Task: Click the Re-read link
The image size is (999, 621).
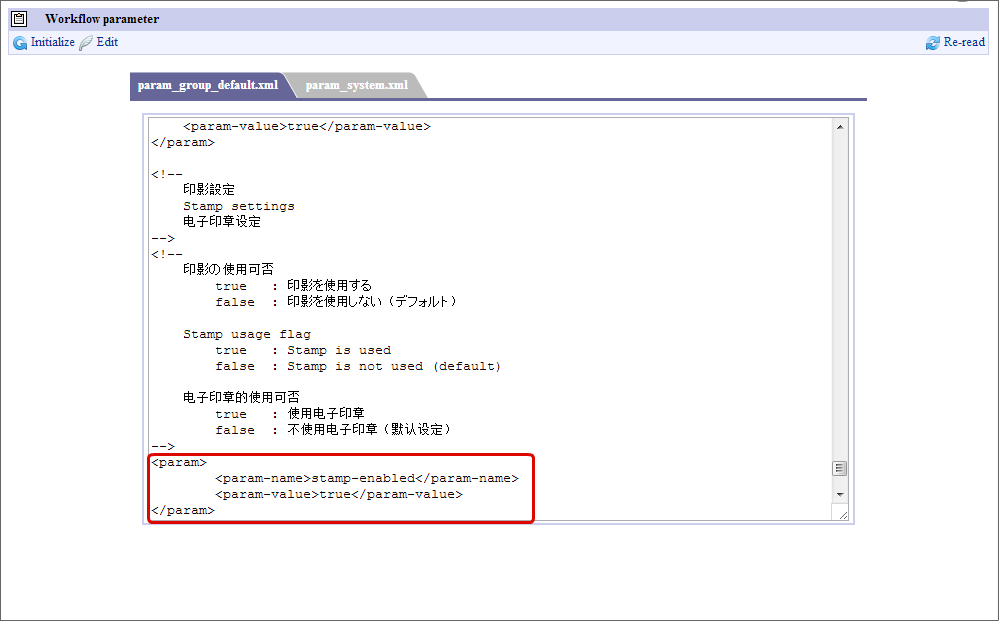Action: point(964,42)
